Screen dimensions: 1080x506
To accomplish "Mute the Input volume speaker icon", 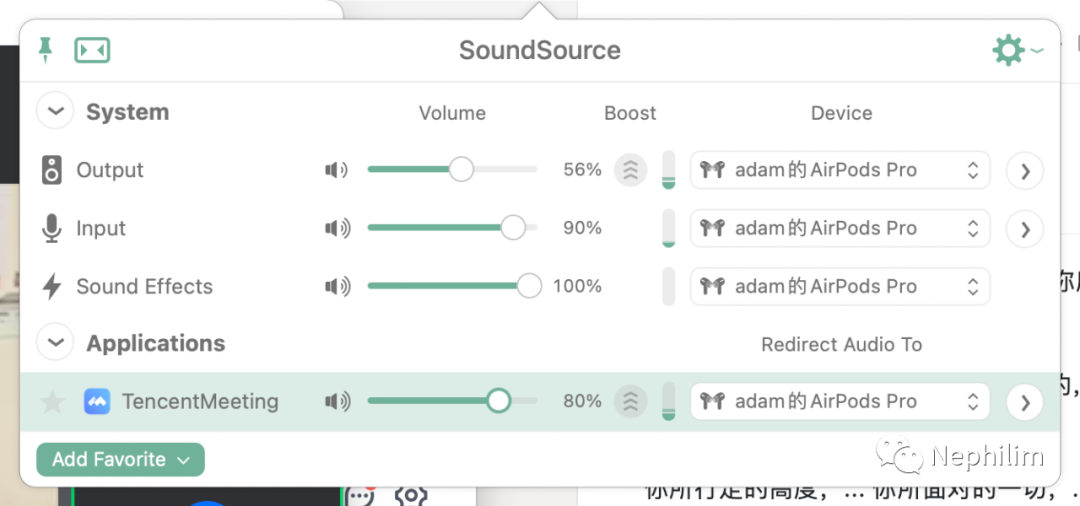I will click(x=336, y=229).
